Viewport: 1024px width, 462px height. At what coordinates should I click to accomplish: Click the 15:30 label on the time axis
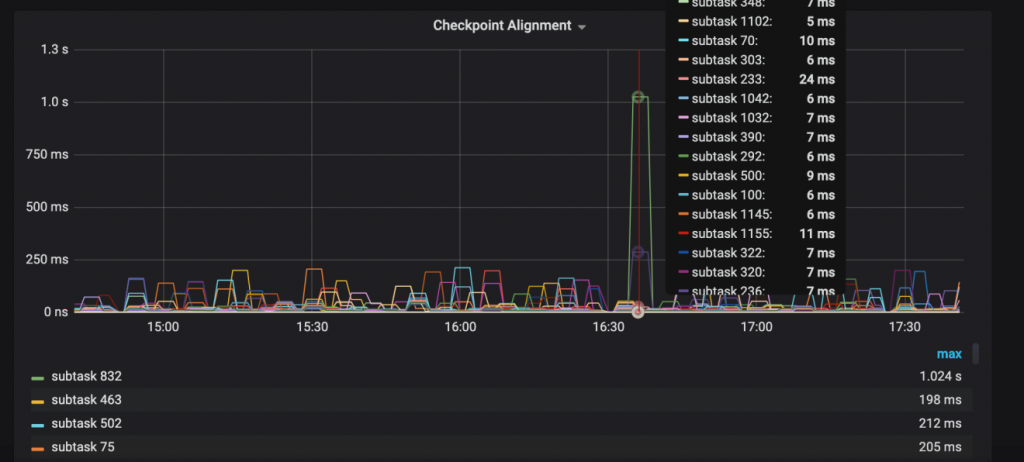312,326
